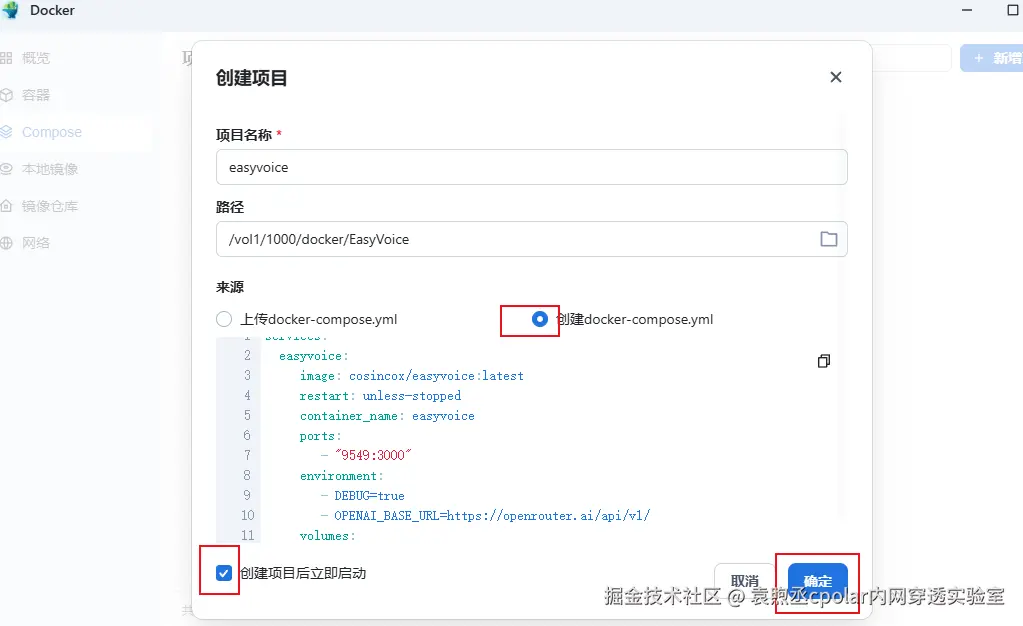Select 上传docker-compose.yml radio option
The width and height of the screenshot is (1023, 626).
(x=224, y=319)
